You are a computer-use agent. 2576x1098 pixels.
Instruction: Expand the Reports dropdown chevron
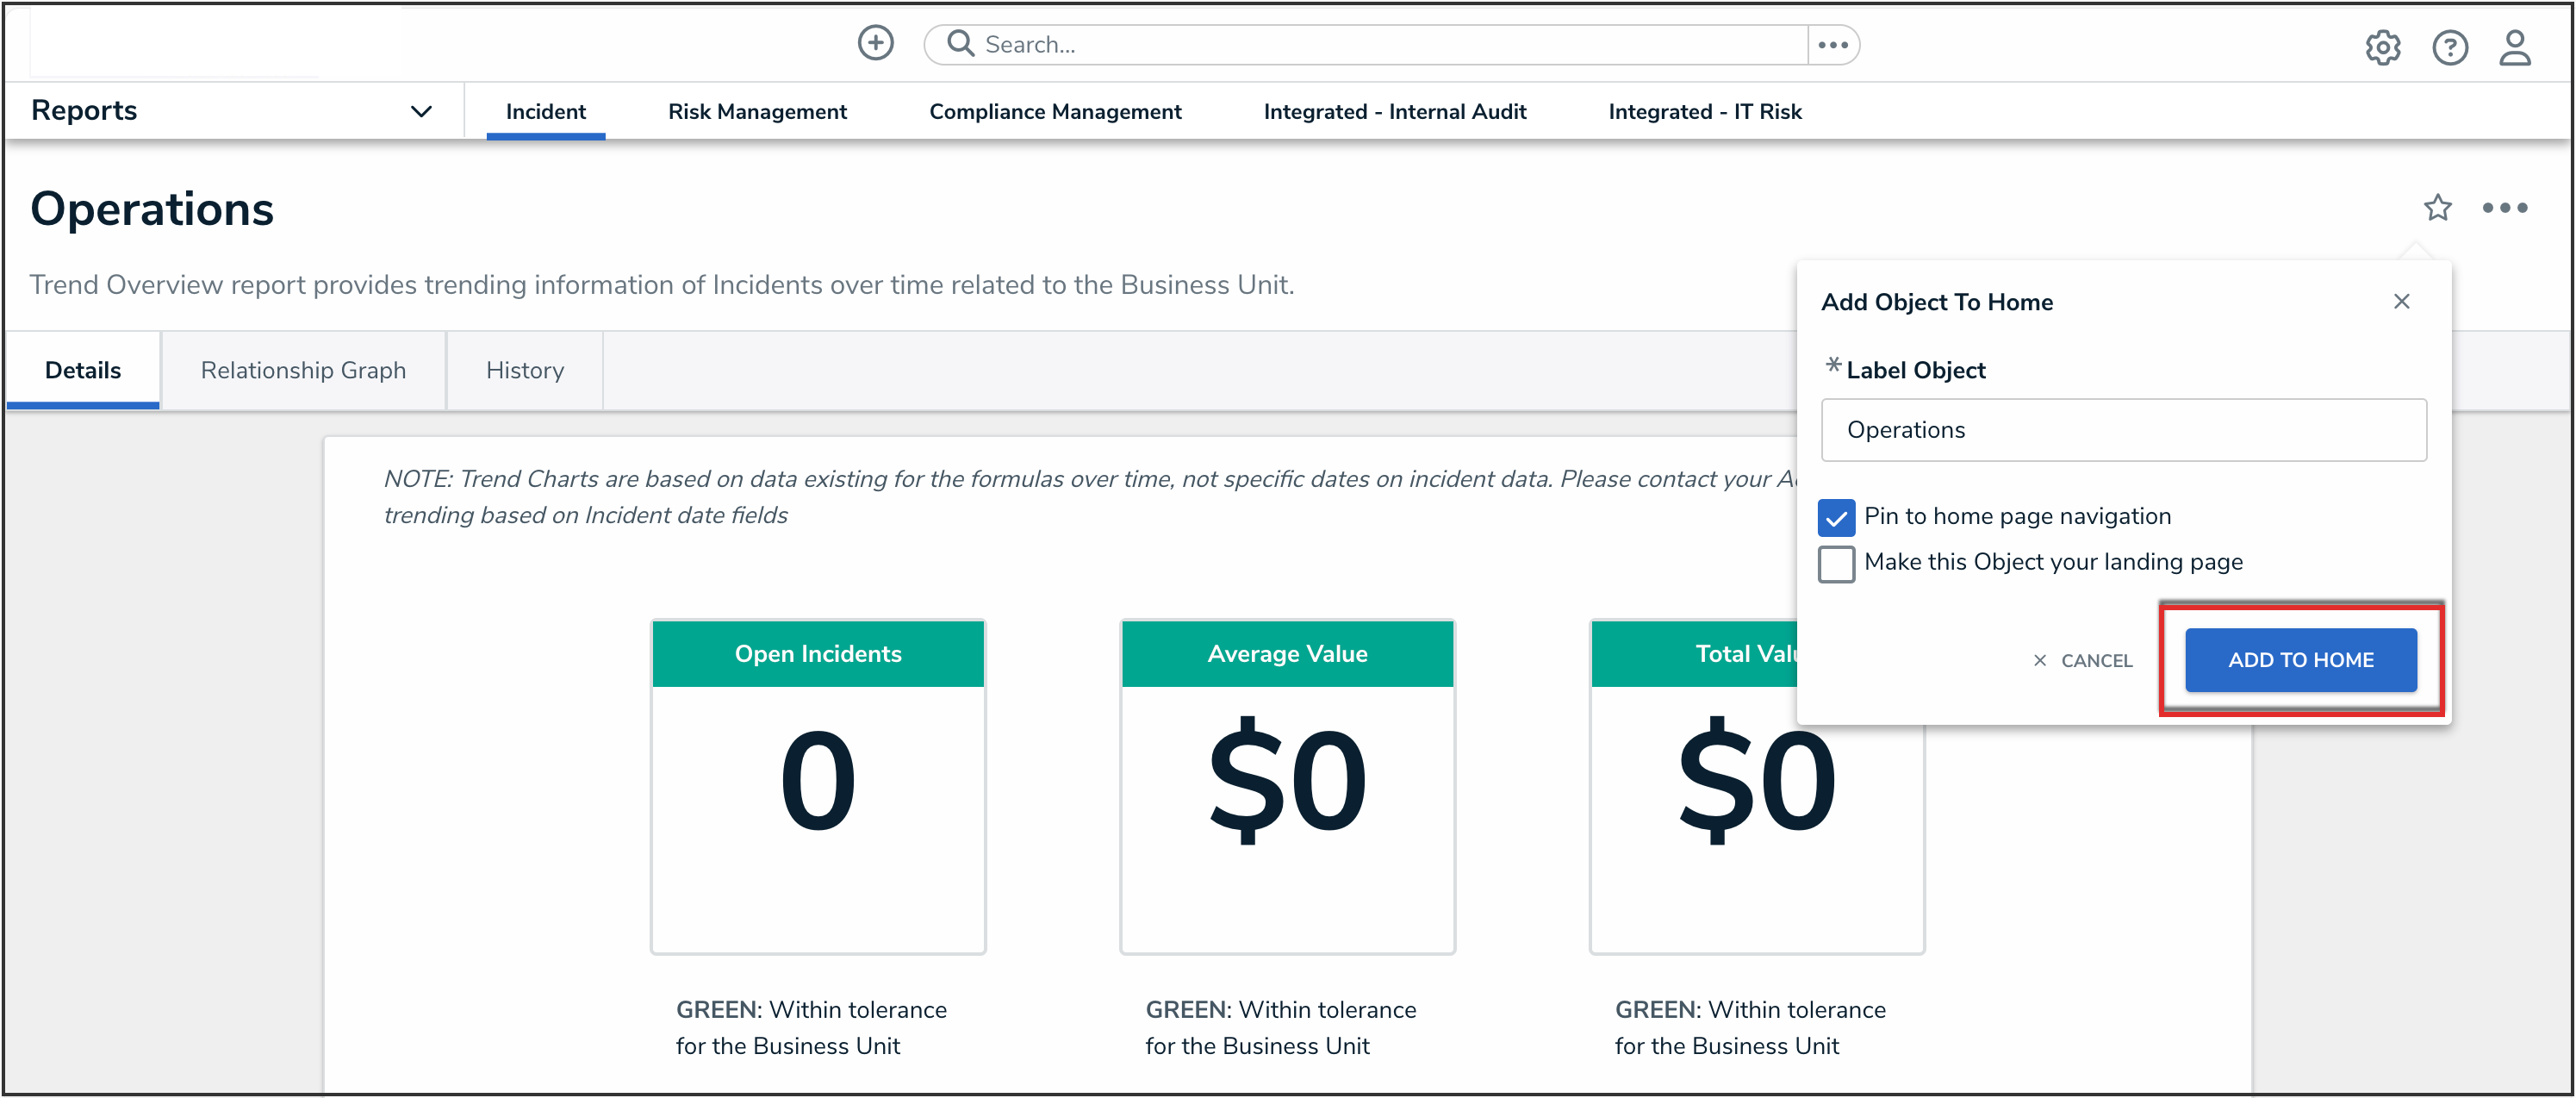[x=421, y=111]
